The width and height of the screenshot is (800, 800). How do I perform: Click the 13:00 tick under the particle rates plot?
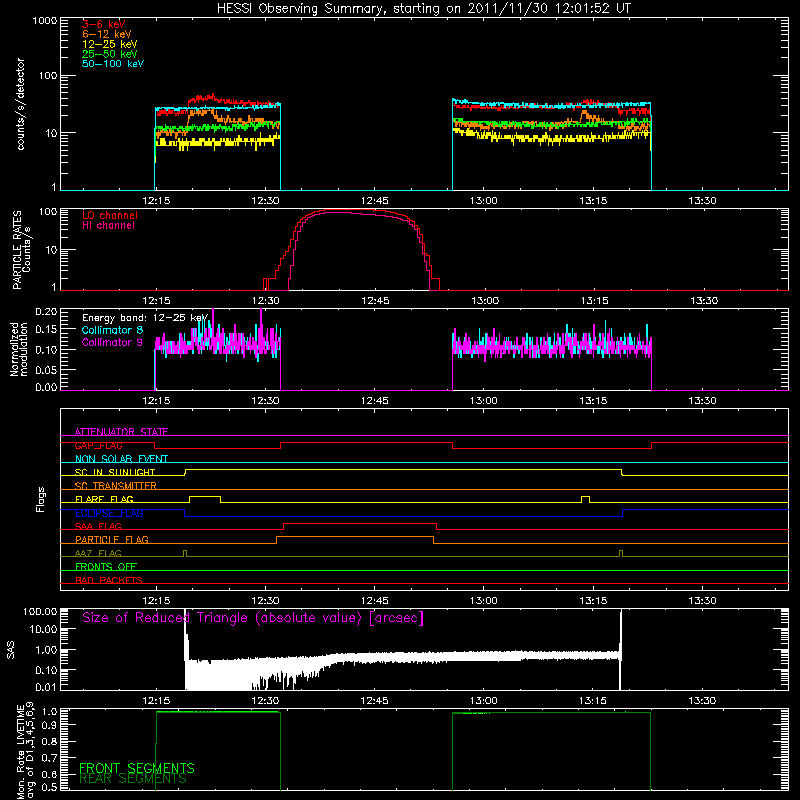(485, 301)
